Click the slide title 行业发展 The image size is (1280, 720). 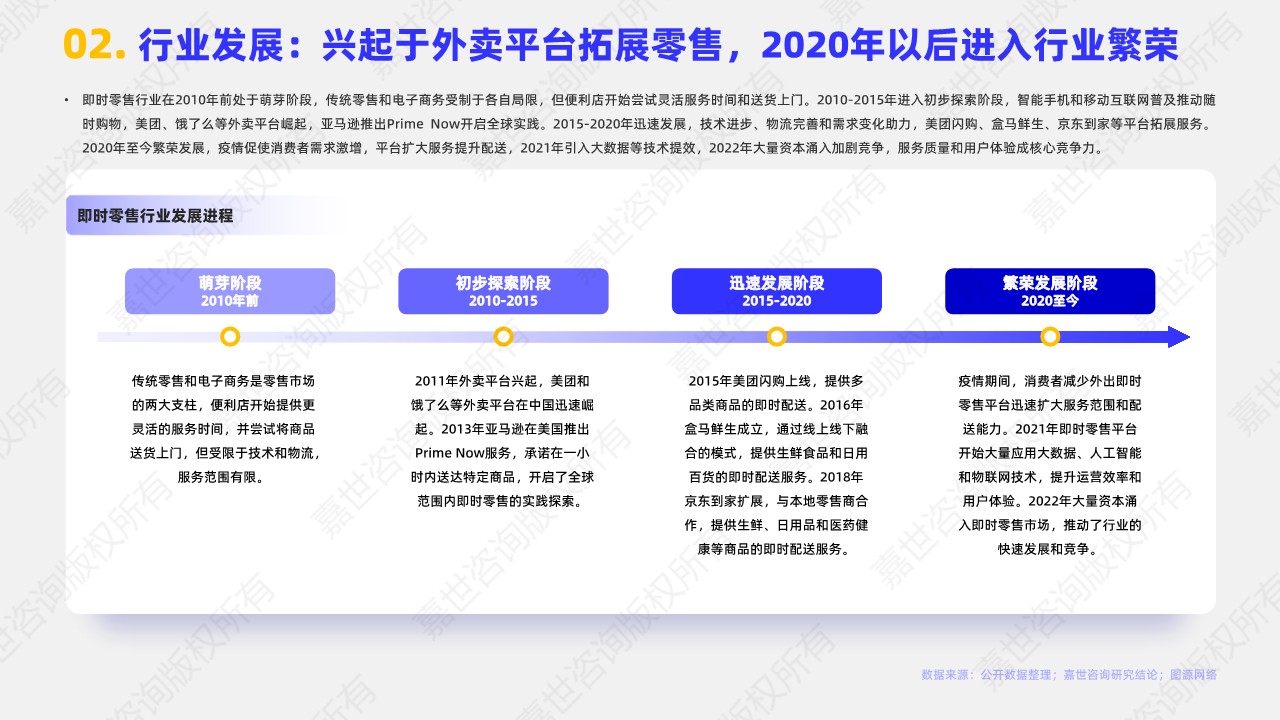point(659,44)
